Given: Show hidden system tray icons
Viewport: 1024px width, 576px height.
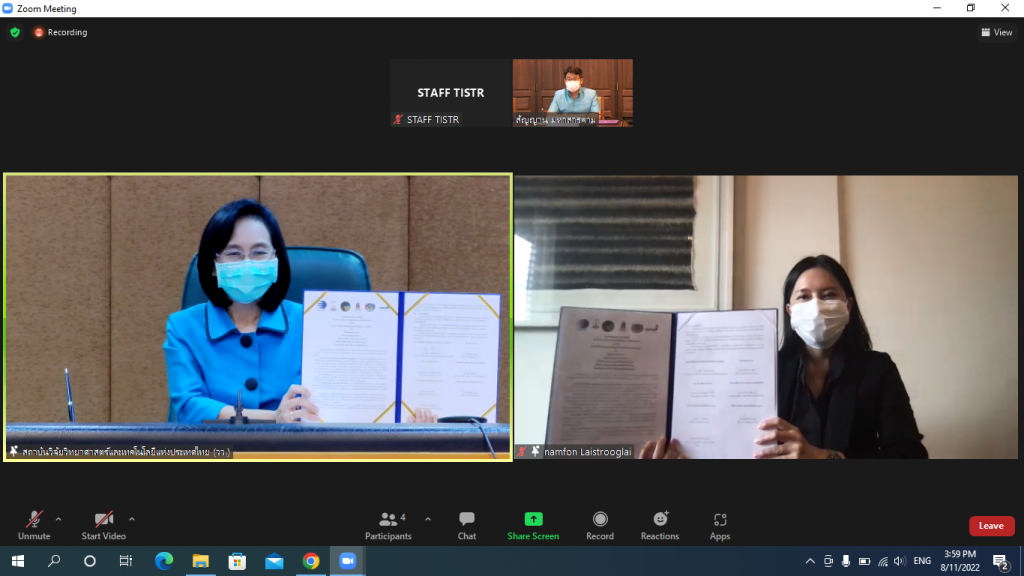Looking at the screenshot, I should [x=810, y=561].
